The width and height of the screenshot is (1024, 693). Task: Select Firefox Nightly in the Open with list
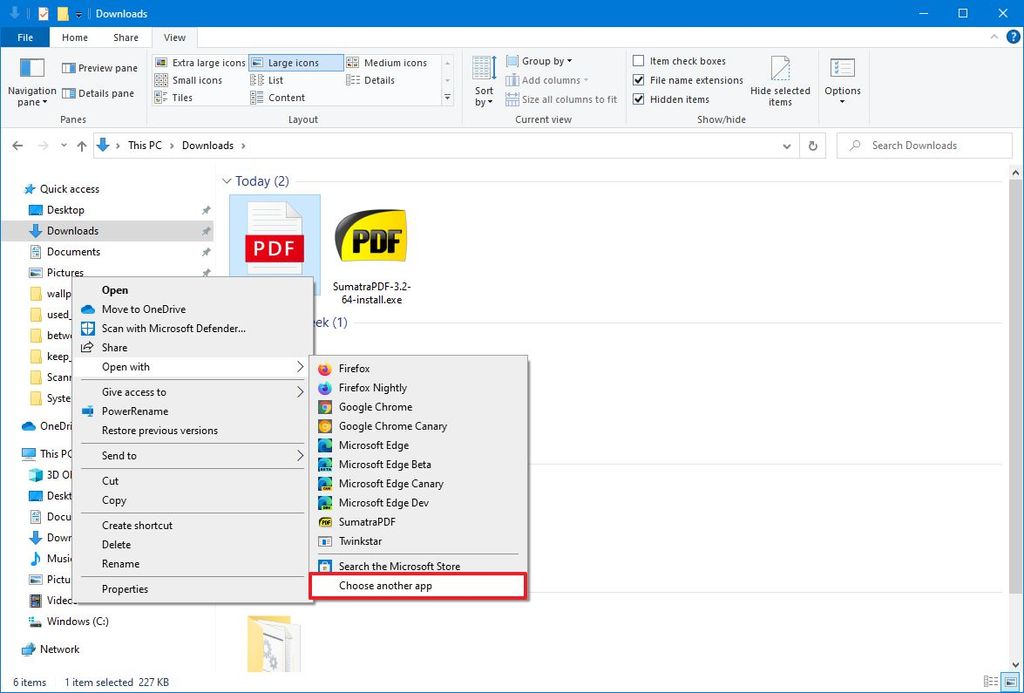[x=371, y=388]
